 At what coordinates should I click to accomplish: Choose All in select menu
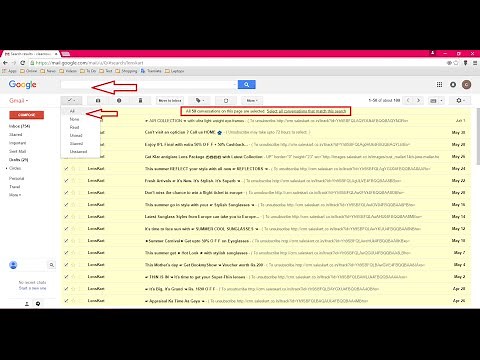[x=72, y=111]
